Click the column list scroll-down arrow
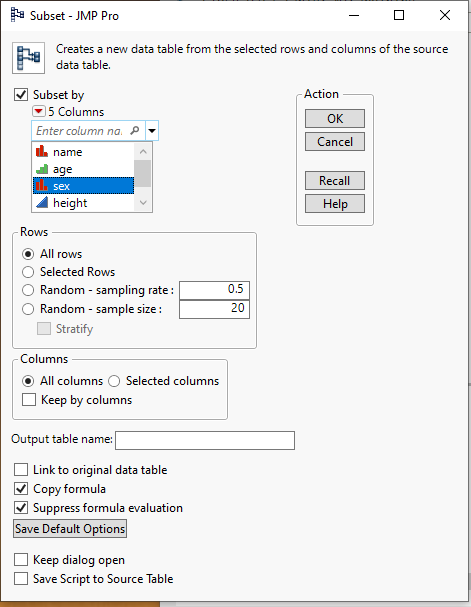The image size is (471, 607). pyautogui.click(x=143, y=203)
